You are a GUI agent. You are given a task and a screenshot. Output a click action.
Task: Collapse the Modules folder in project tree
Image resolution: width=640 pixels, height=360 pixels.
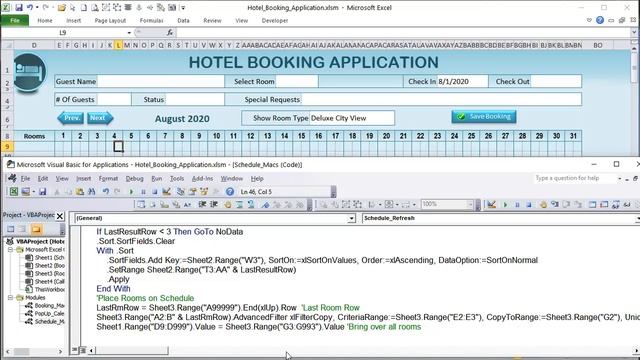10,298
